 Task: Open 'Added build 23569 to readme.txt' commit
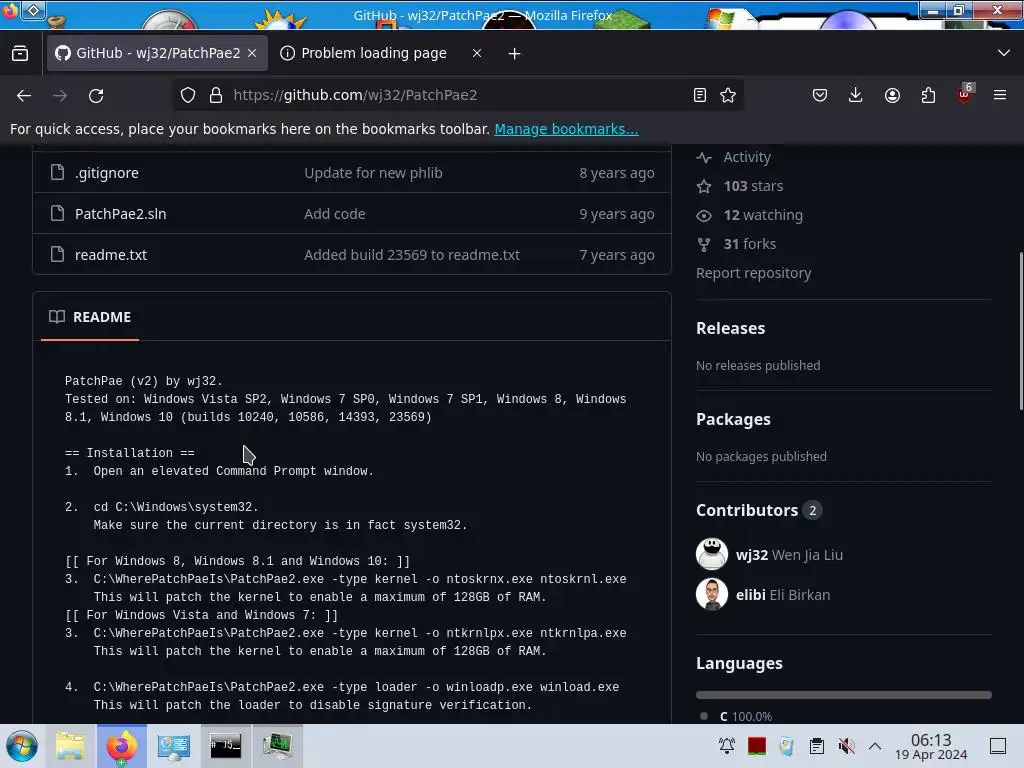tap(411, 255)
